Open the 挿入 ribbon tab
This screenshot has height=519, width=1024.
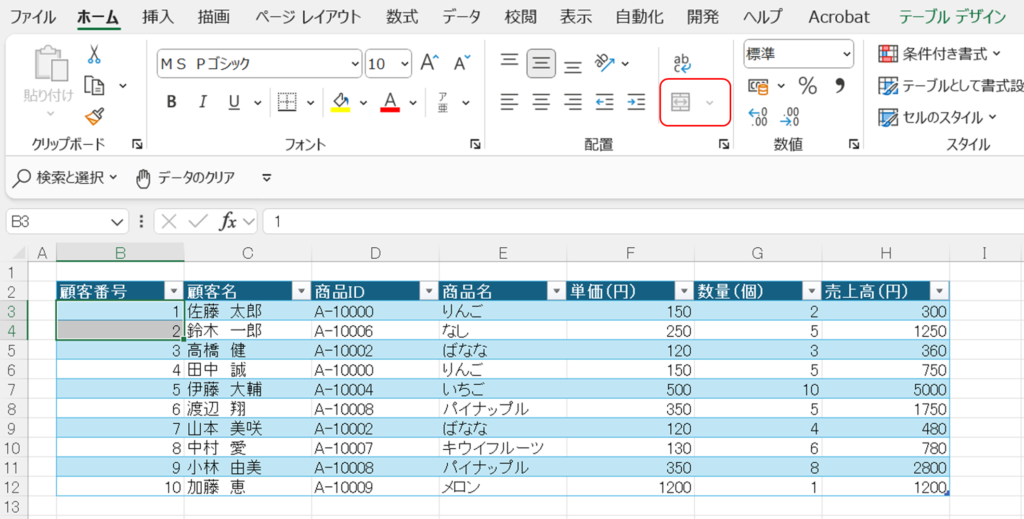pyautogui.click(x=157, y=17)
